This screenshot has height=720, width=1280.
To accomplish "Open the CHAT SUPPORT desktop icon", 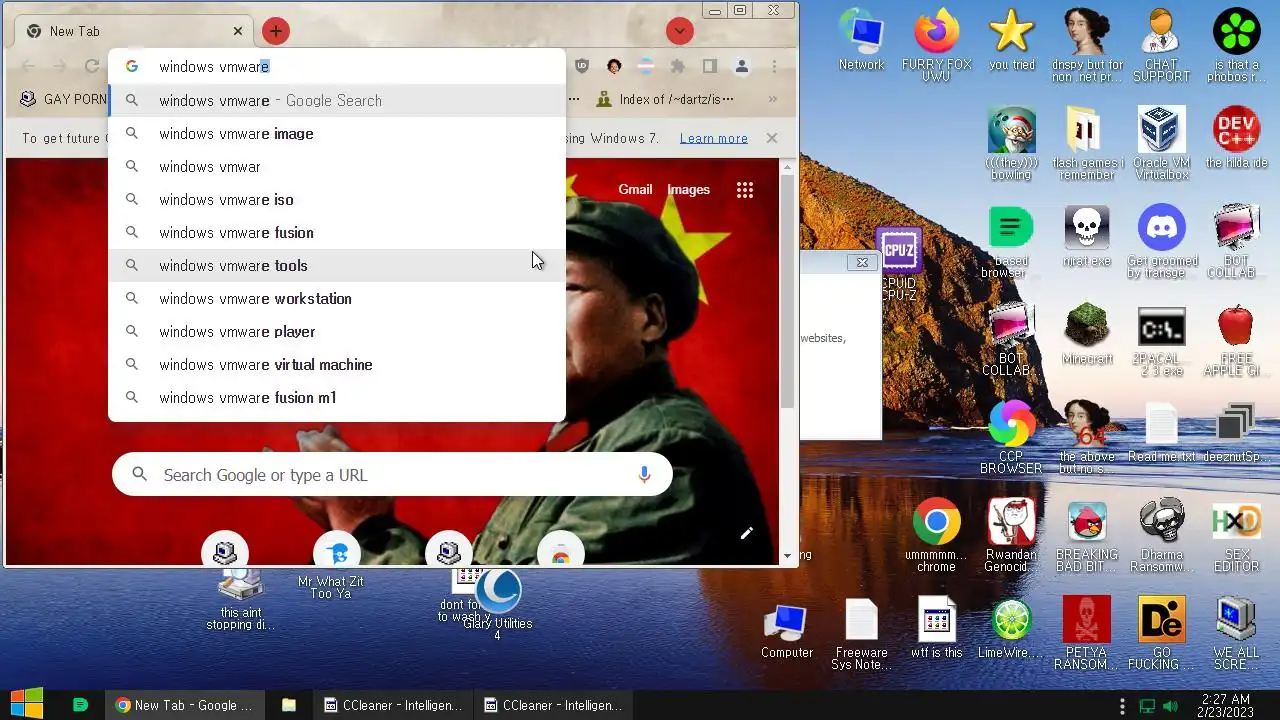I will pyautogui.click(x=1161, y=45).
